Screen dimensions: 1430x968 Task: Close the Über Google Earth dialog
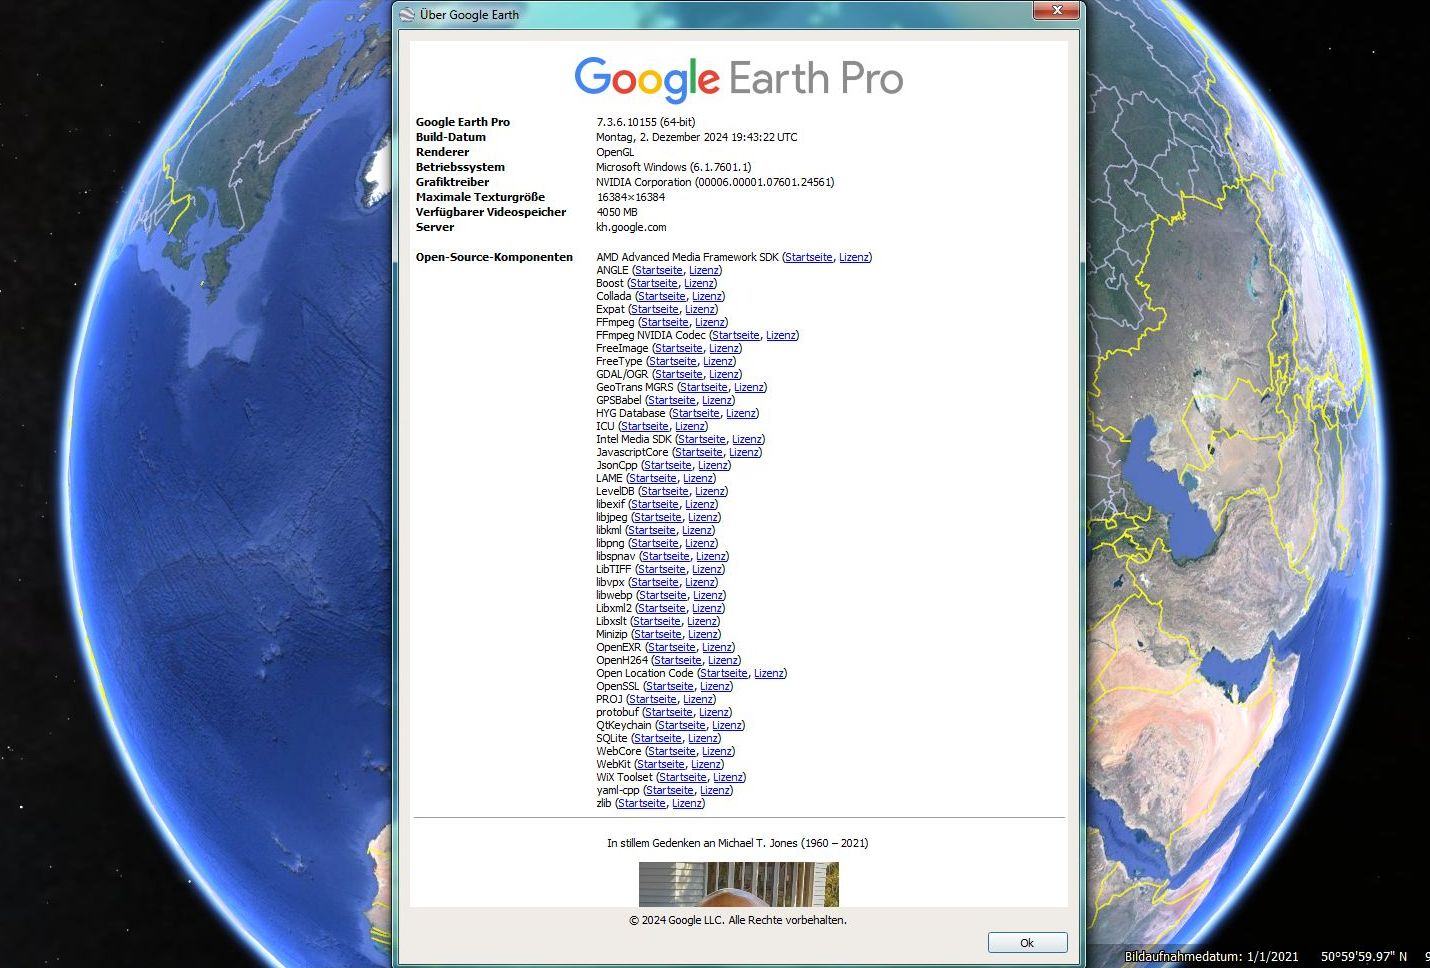[x=1056, y=11]
